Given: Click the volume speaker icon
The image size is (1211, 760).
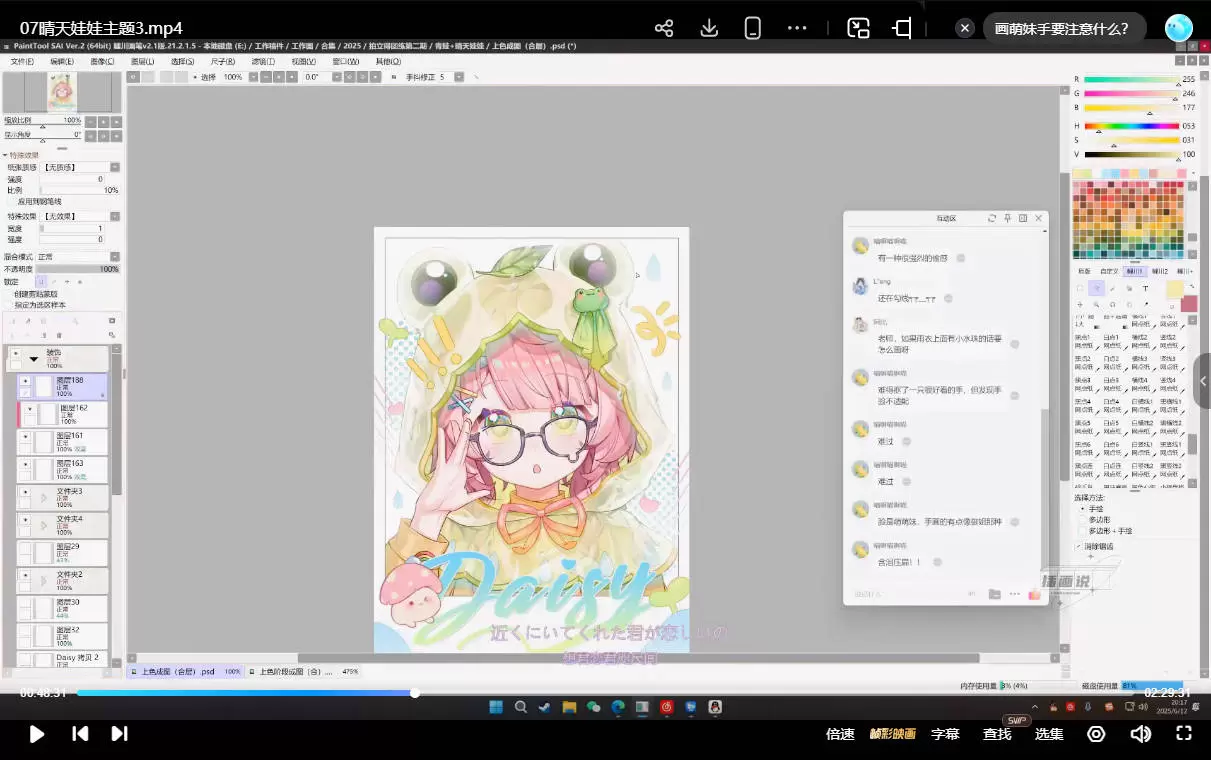Looking at the screenshot, I should [x=1140, y=734].
